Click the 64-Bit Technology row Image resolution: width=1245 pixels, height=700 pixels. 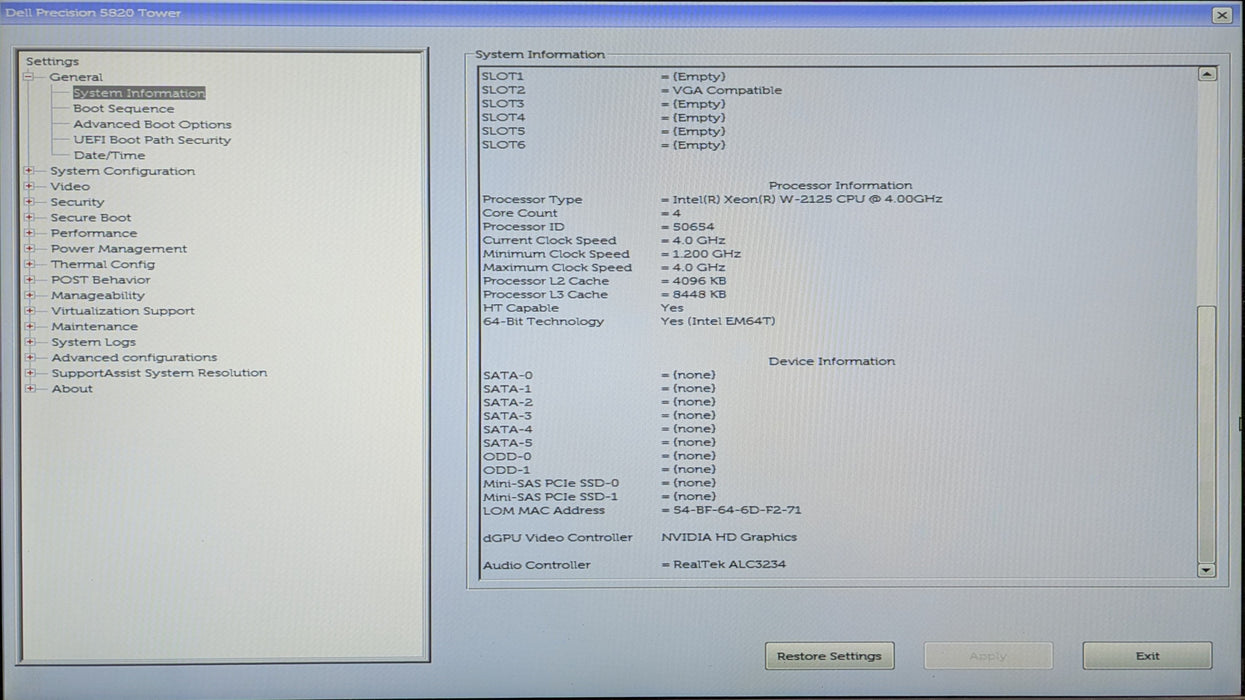coord(629,322)
